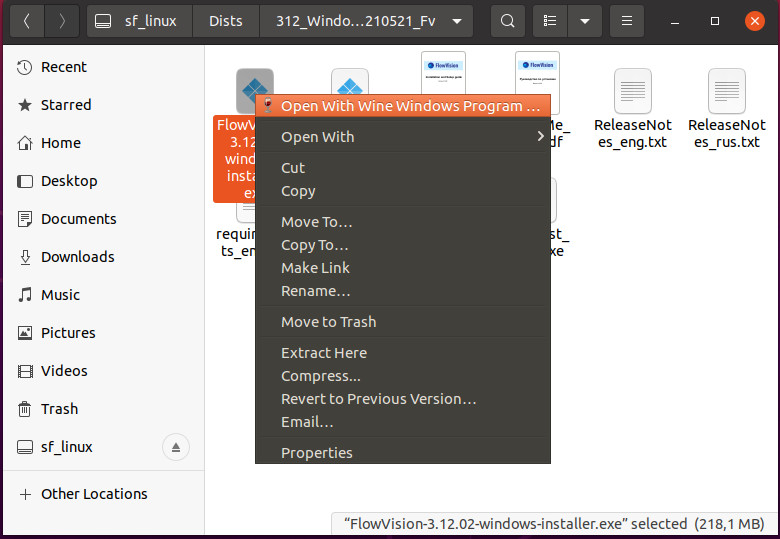Select the second FlowVision exe icon
Image resolution: width=780 pixels, height=539 pixels.
350,81
